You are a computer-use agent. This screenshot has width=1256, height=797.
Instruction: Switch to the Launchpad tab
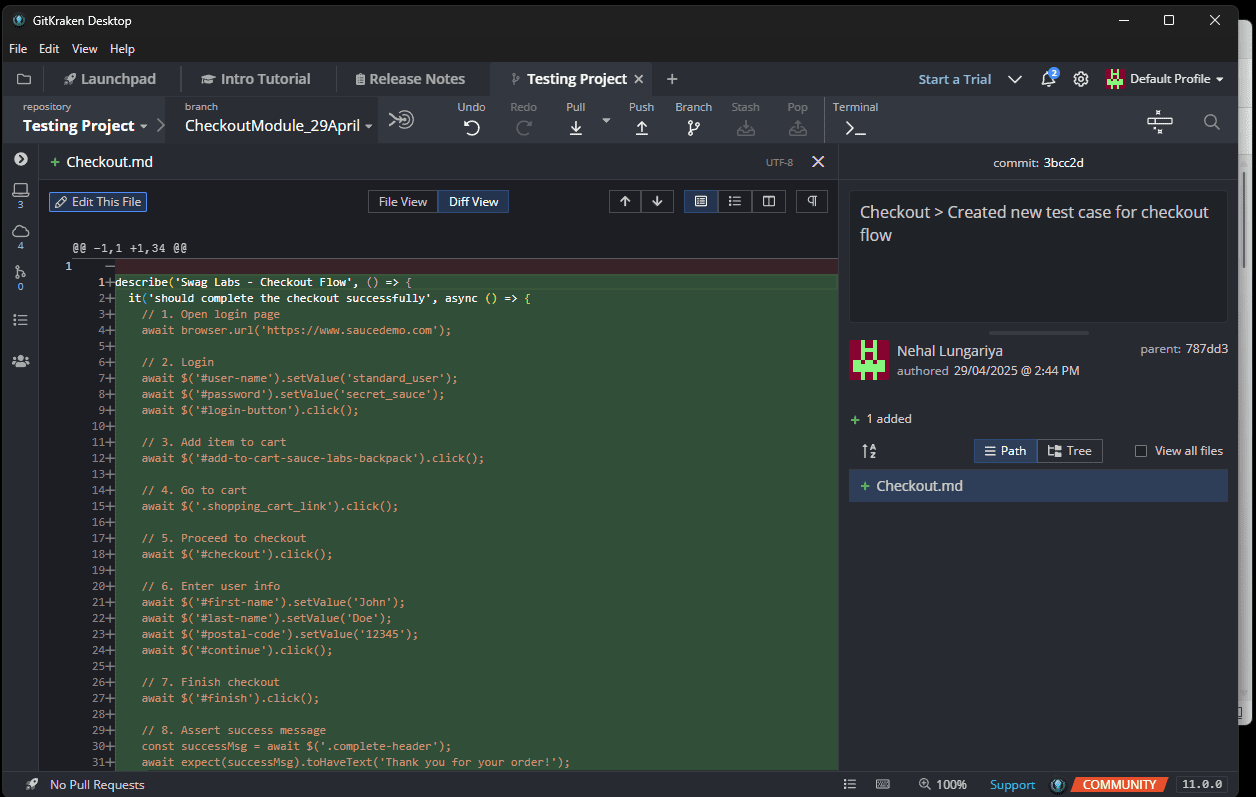point(109,79)
